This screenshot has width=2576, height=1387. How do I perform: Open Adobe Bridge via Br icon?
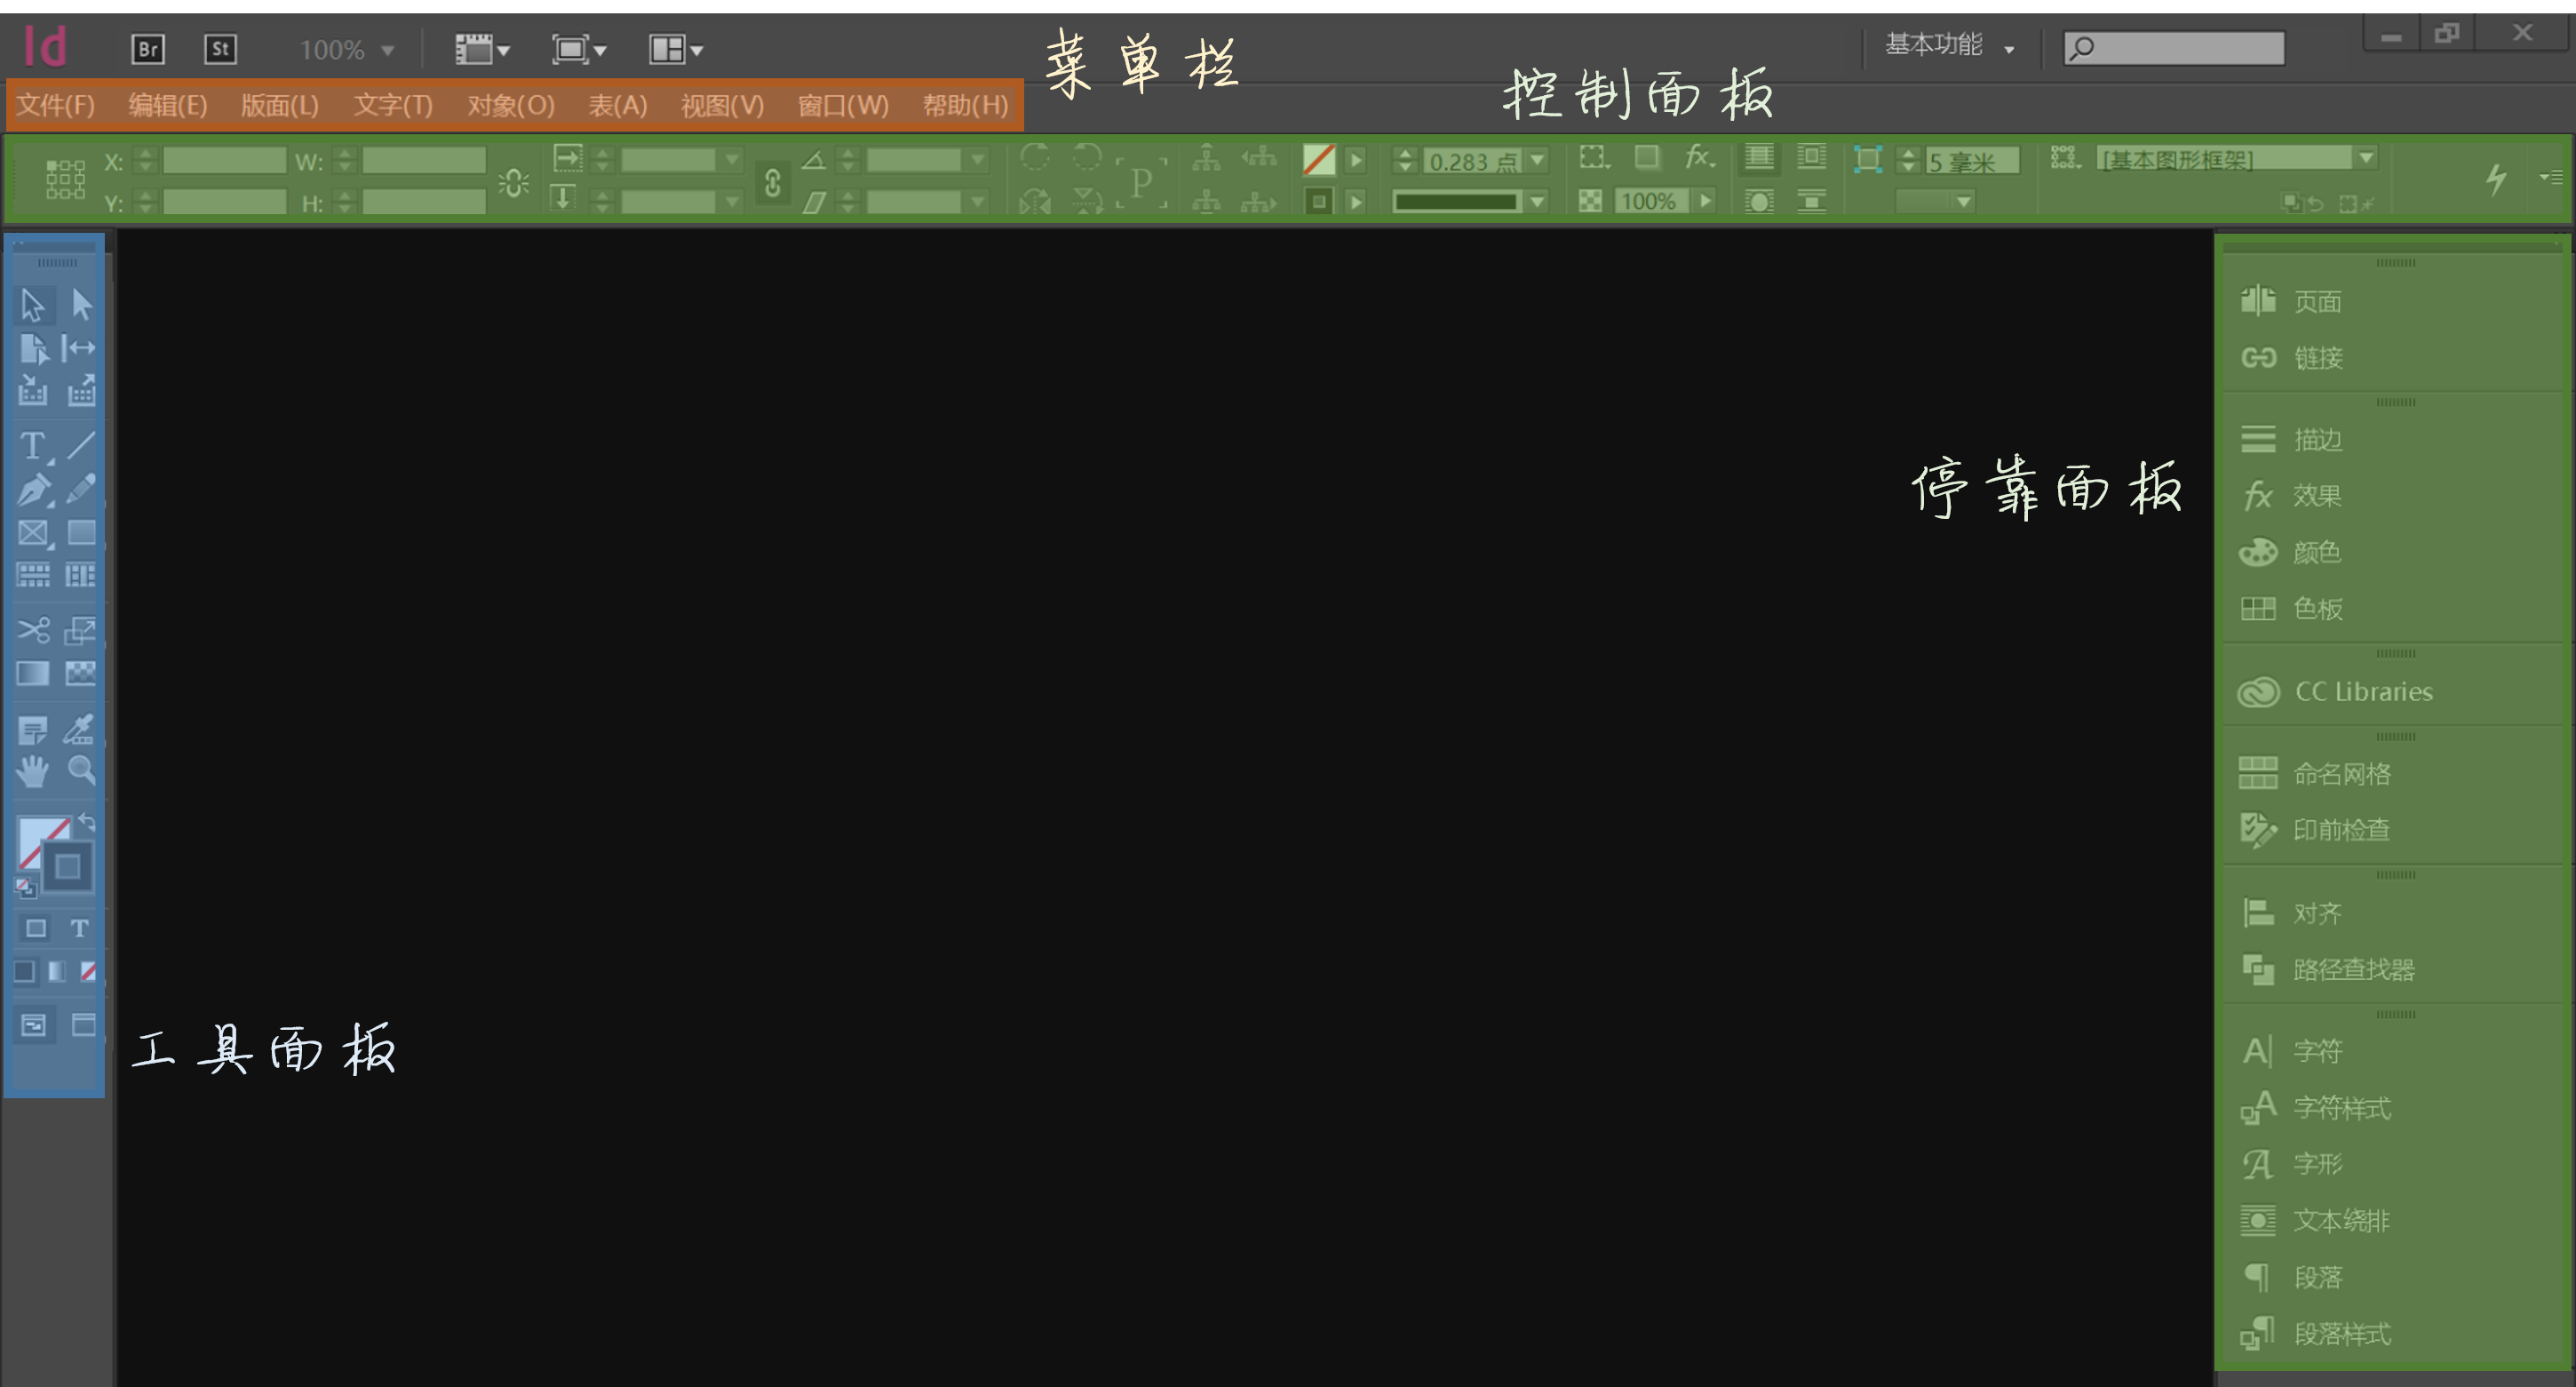(148, 49)
